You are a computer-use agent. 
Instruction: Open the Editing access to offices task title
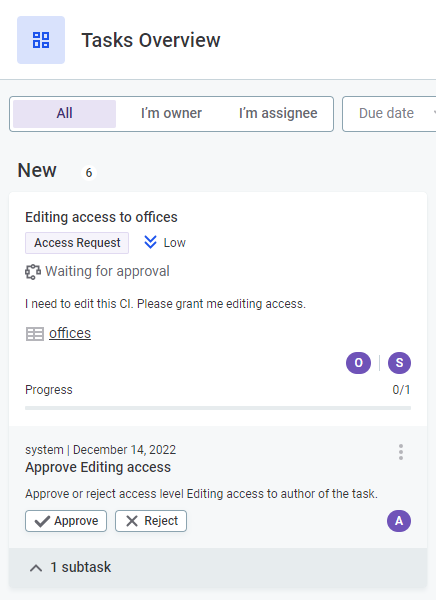(101, 217)
